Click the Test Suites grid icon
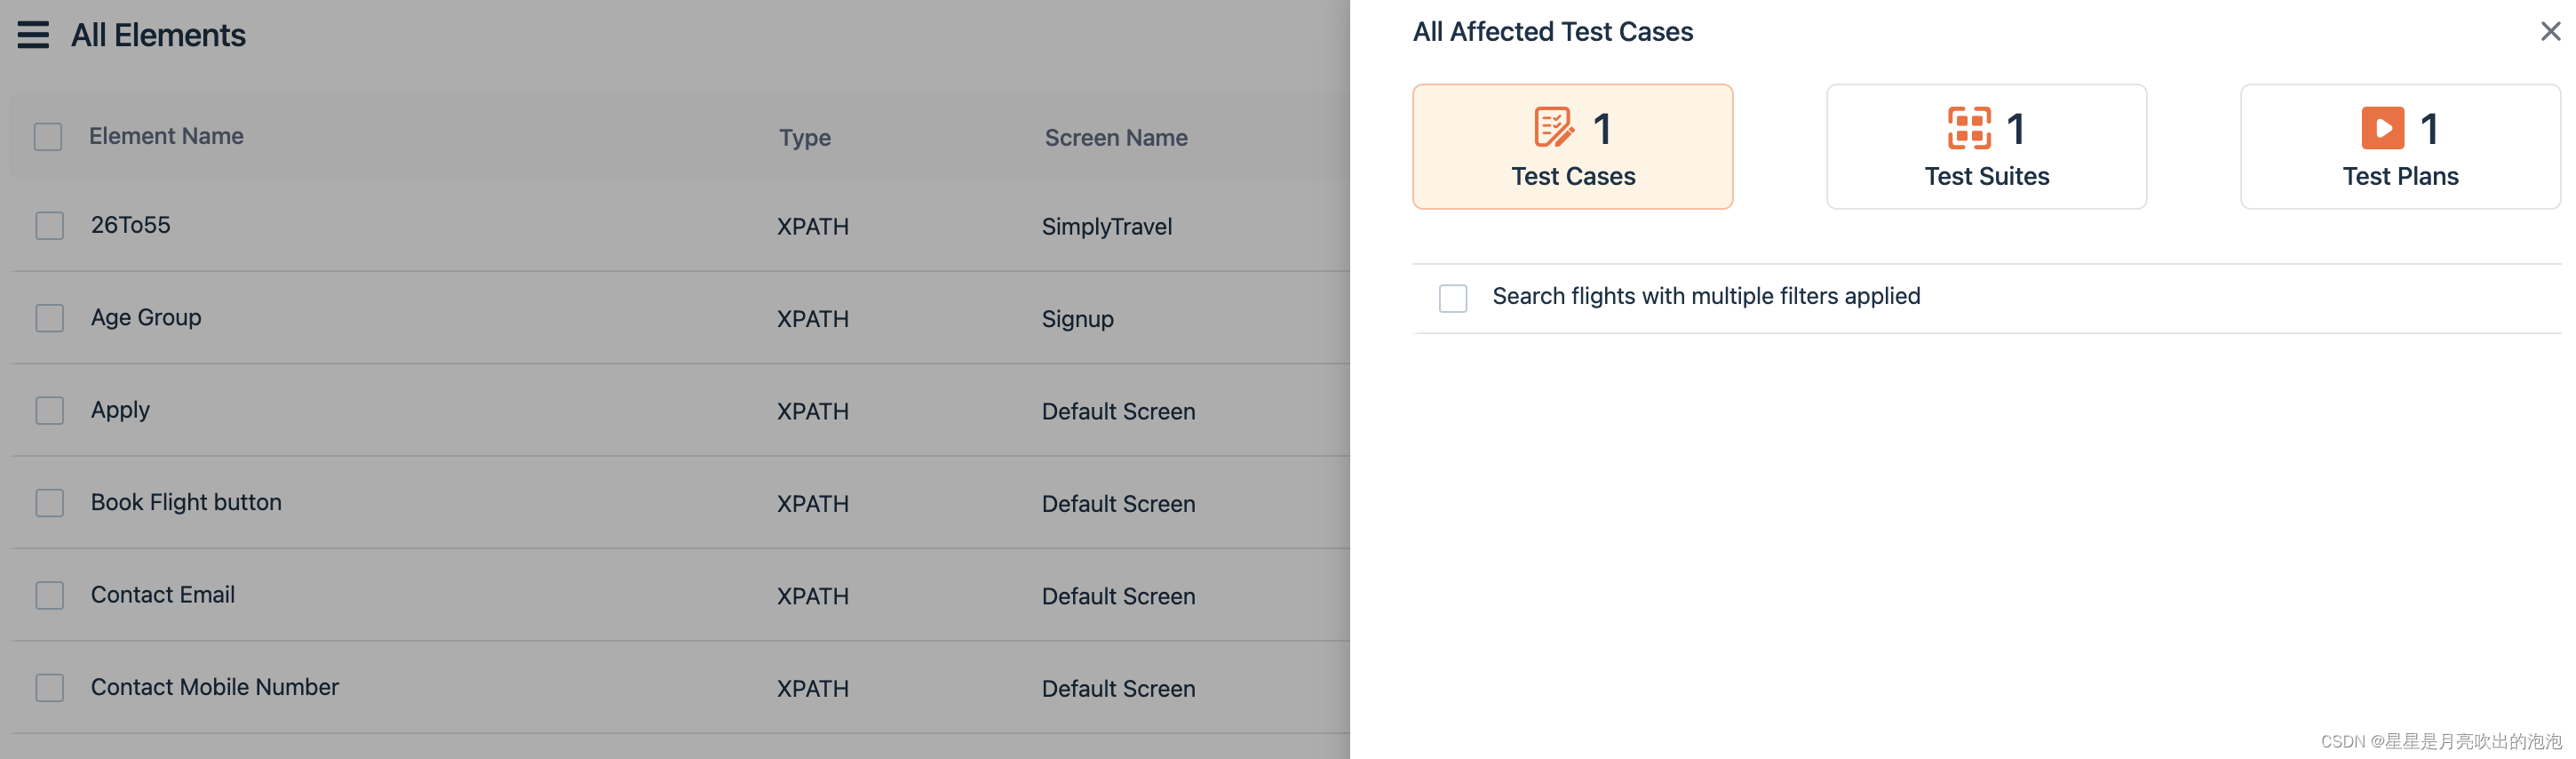Screen dimensions: 2576x759 coord(1969,128)
